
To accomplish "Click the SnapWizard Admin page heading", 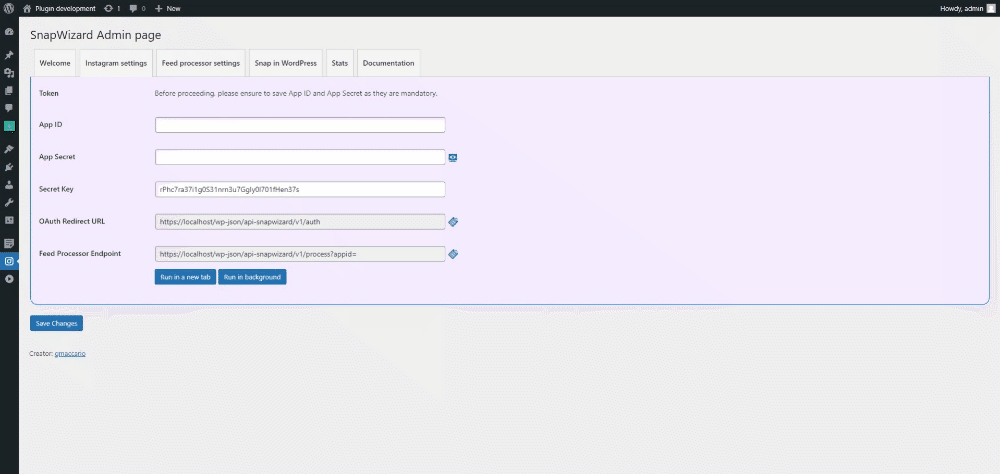I will point(96,35).
